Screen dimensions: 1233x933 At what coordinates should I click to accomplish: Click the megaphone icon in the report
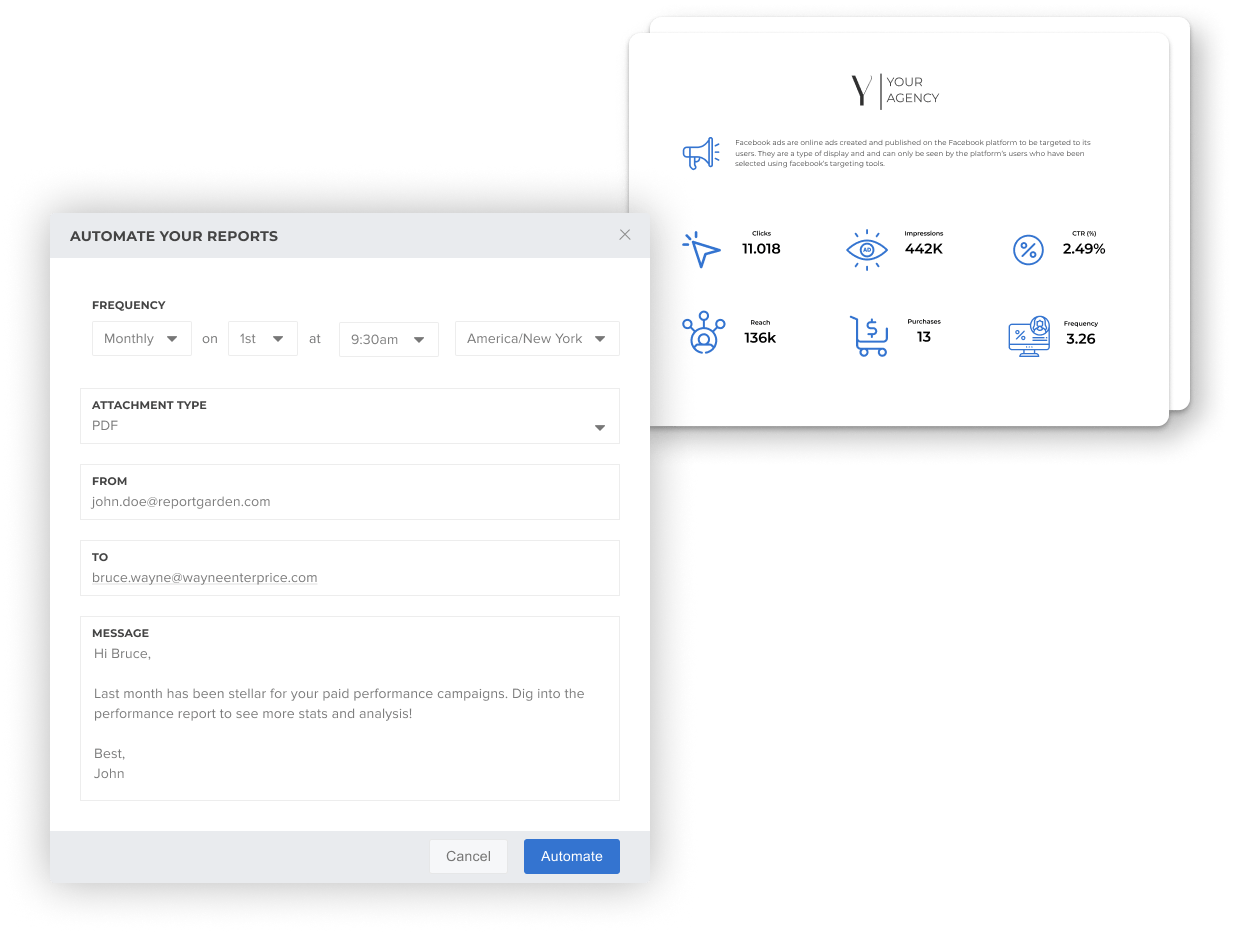click(701, 153)
